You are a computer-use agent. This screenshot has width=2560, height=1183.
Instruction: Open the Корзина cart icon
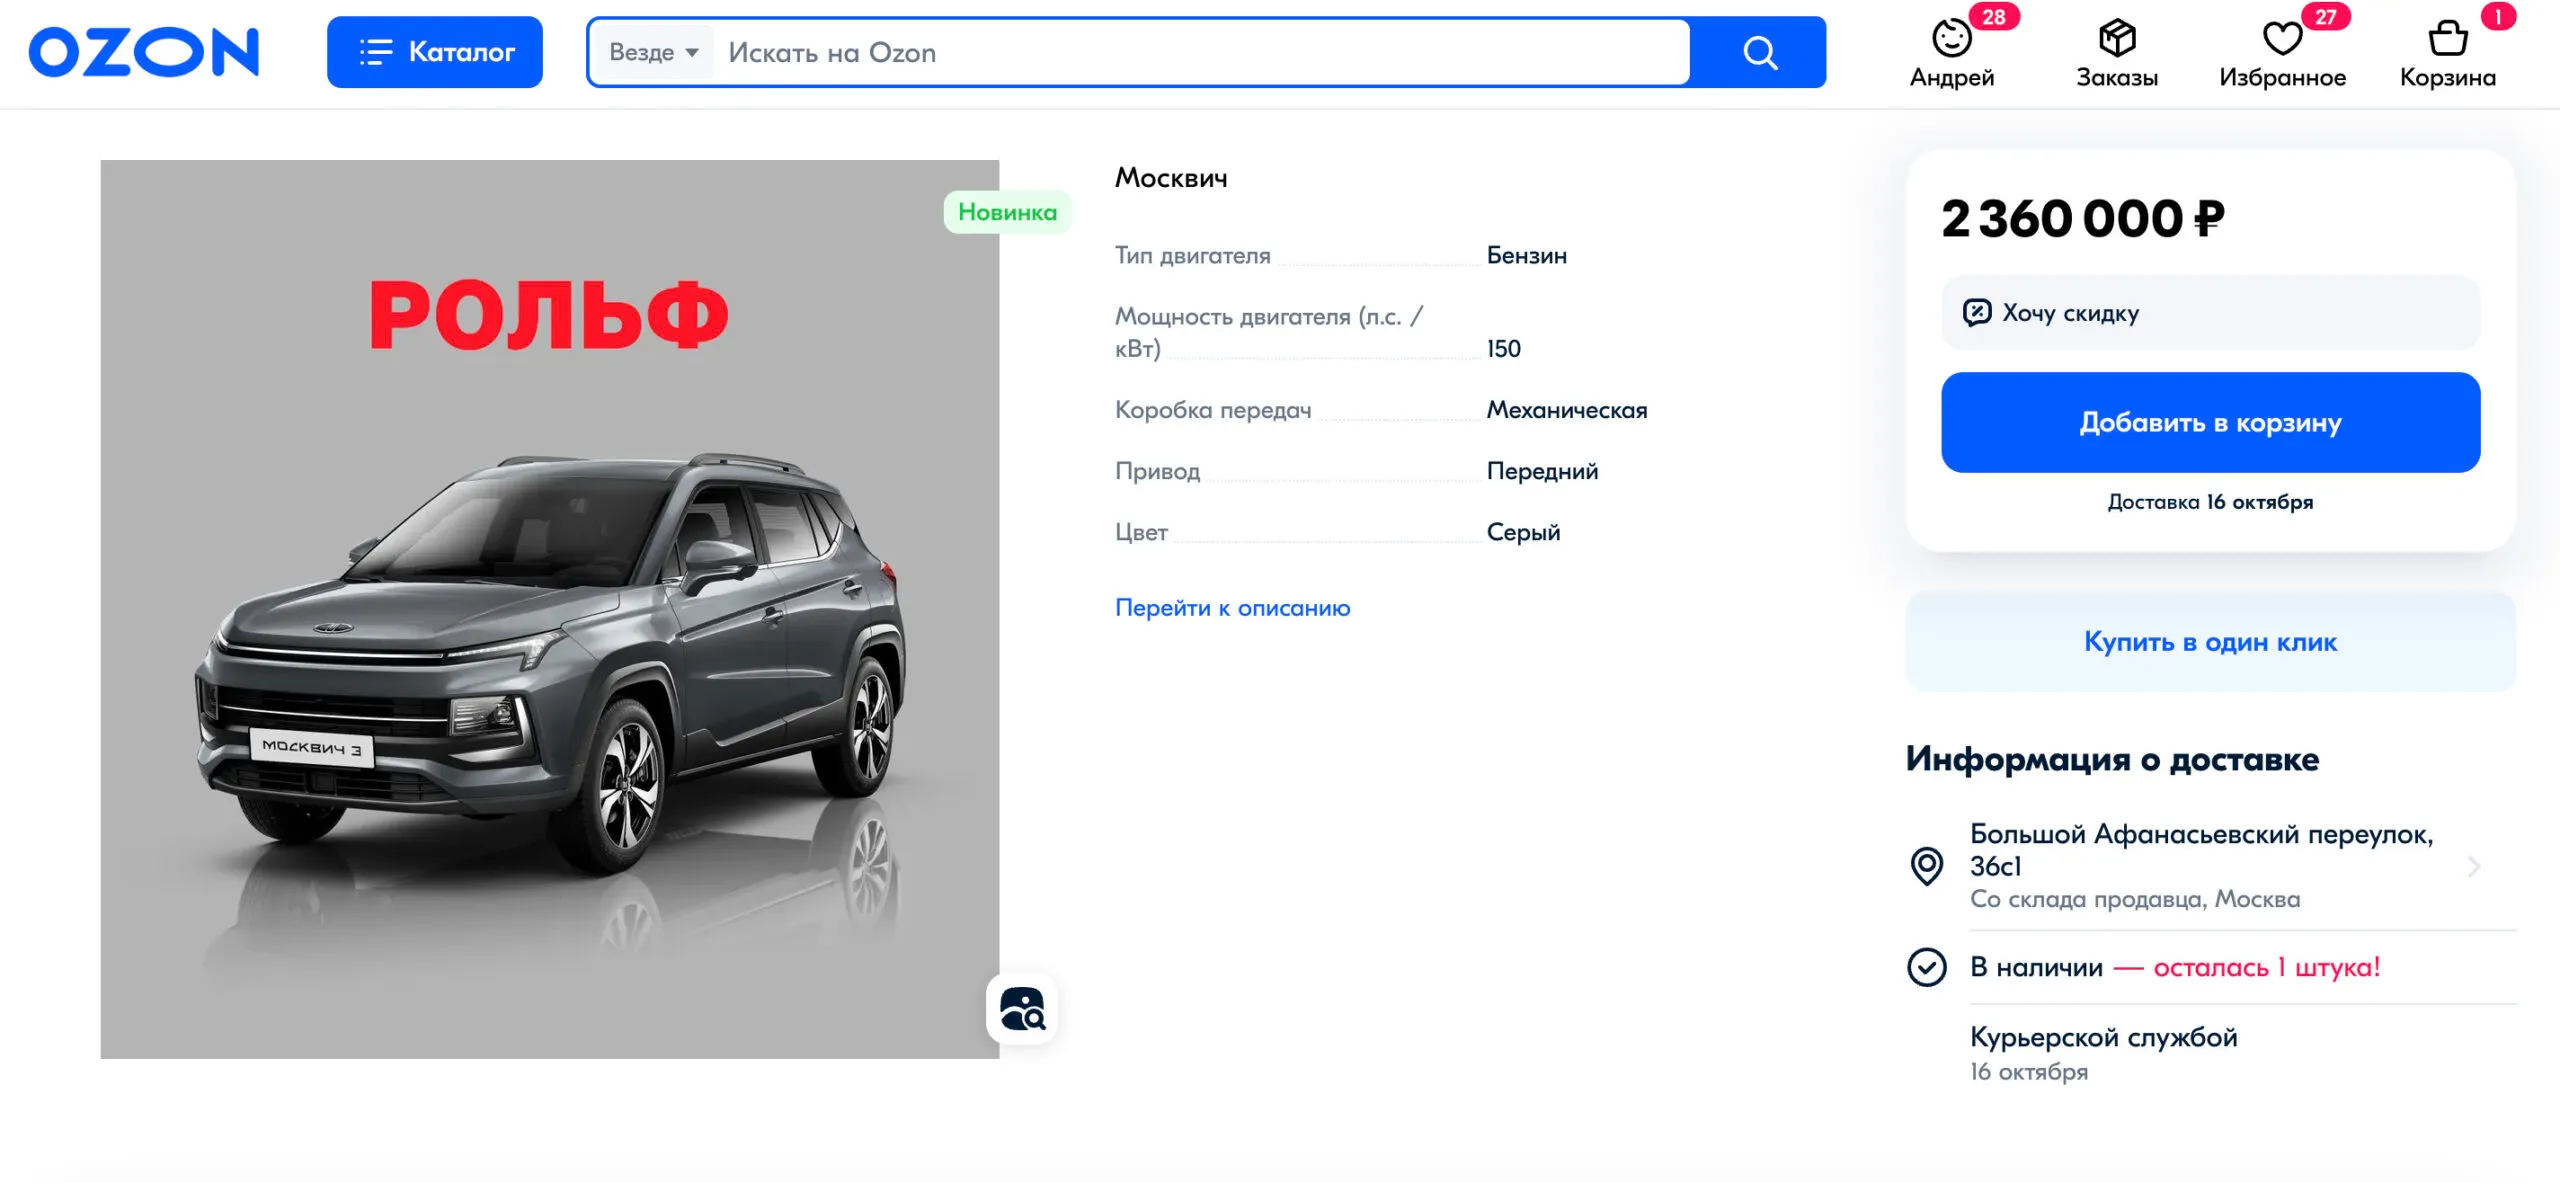2447,40
